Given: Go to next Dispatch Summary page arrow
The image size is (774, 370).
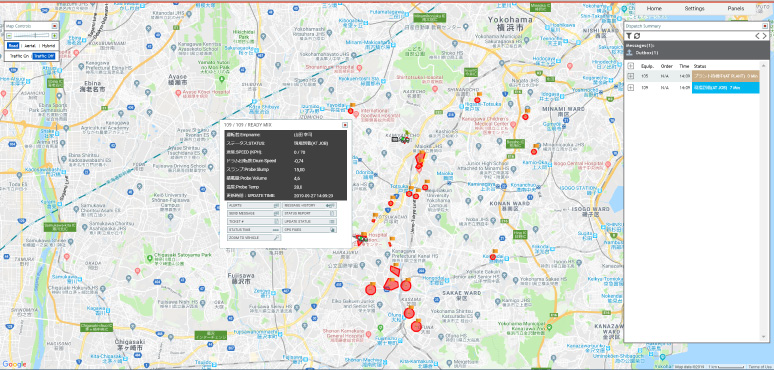Looking at the screenshot, I should click(765, 36).
